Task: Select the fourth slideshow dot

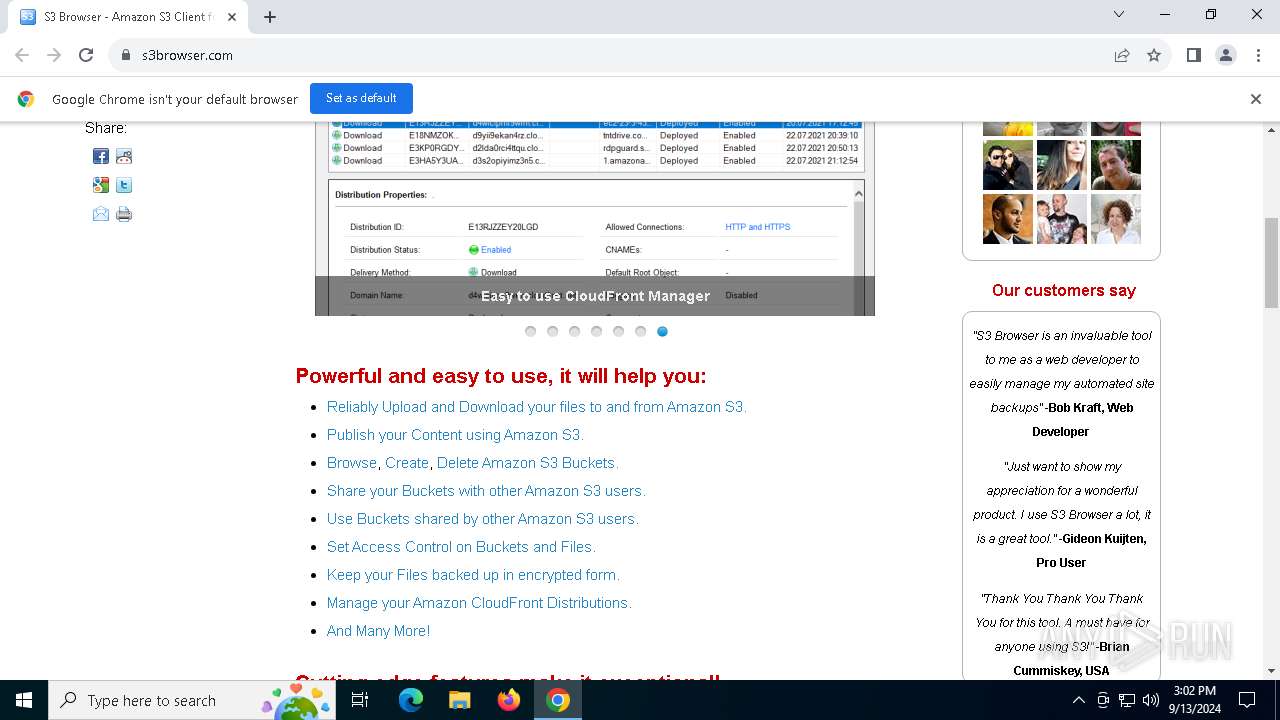Action: (596, 331)
